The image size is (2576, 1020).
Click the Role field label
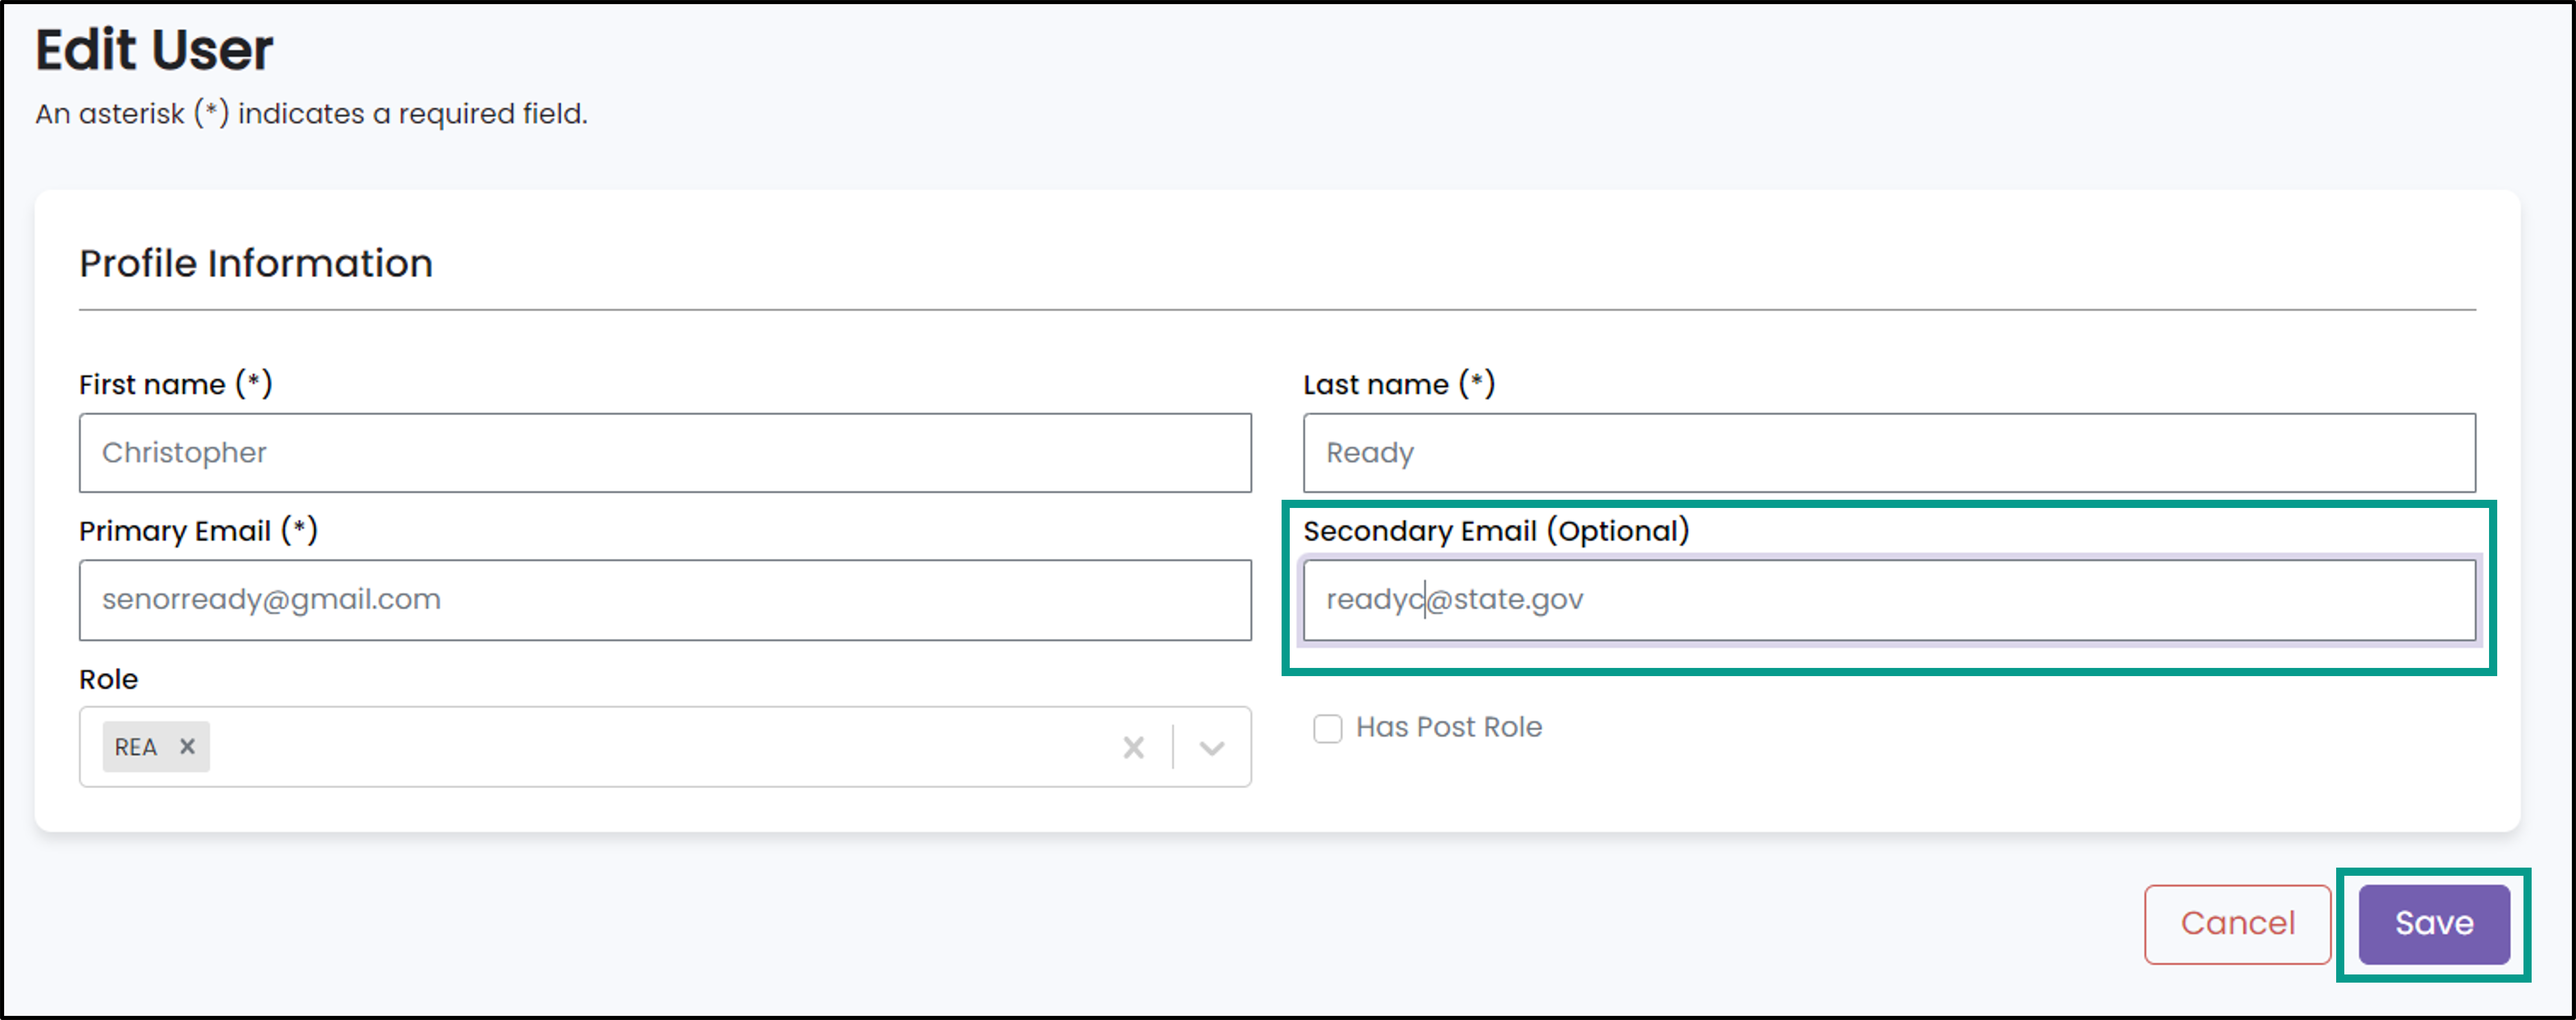[109, 680]
